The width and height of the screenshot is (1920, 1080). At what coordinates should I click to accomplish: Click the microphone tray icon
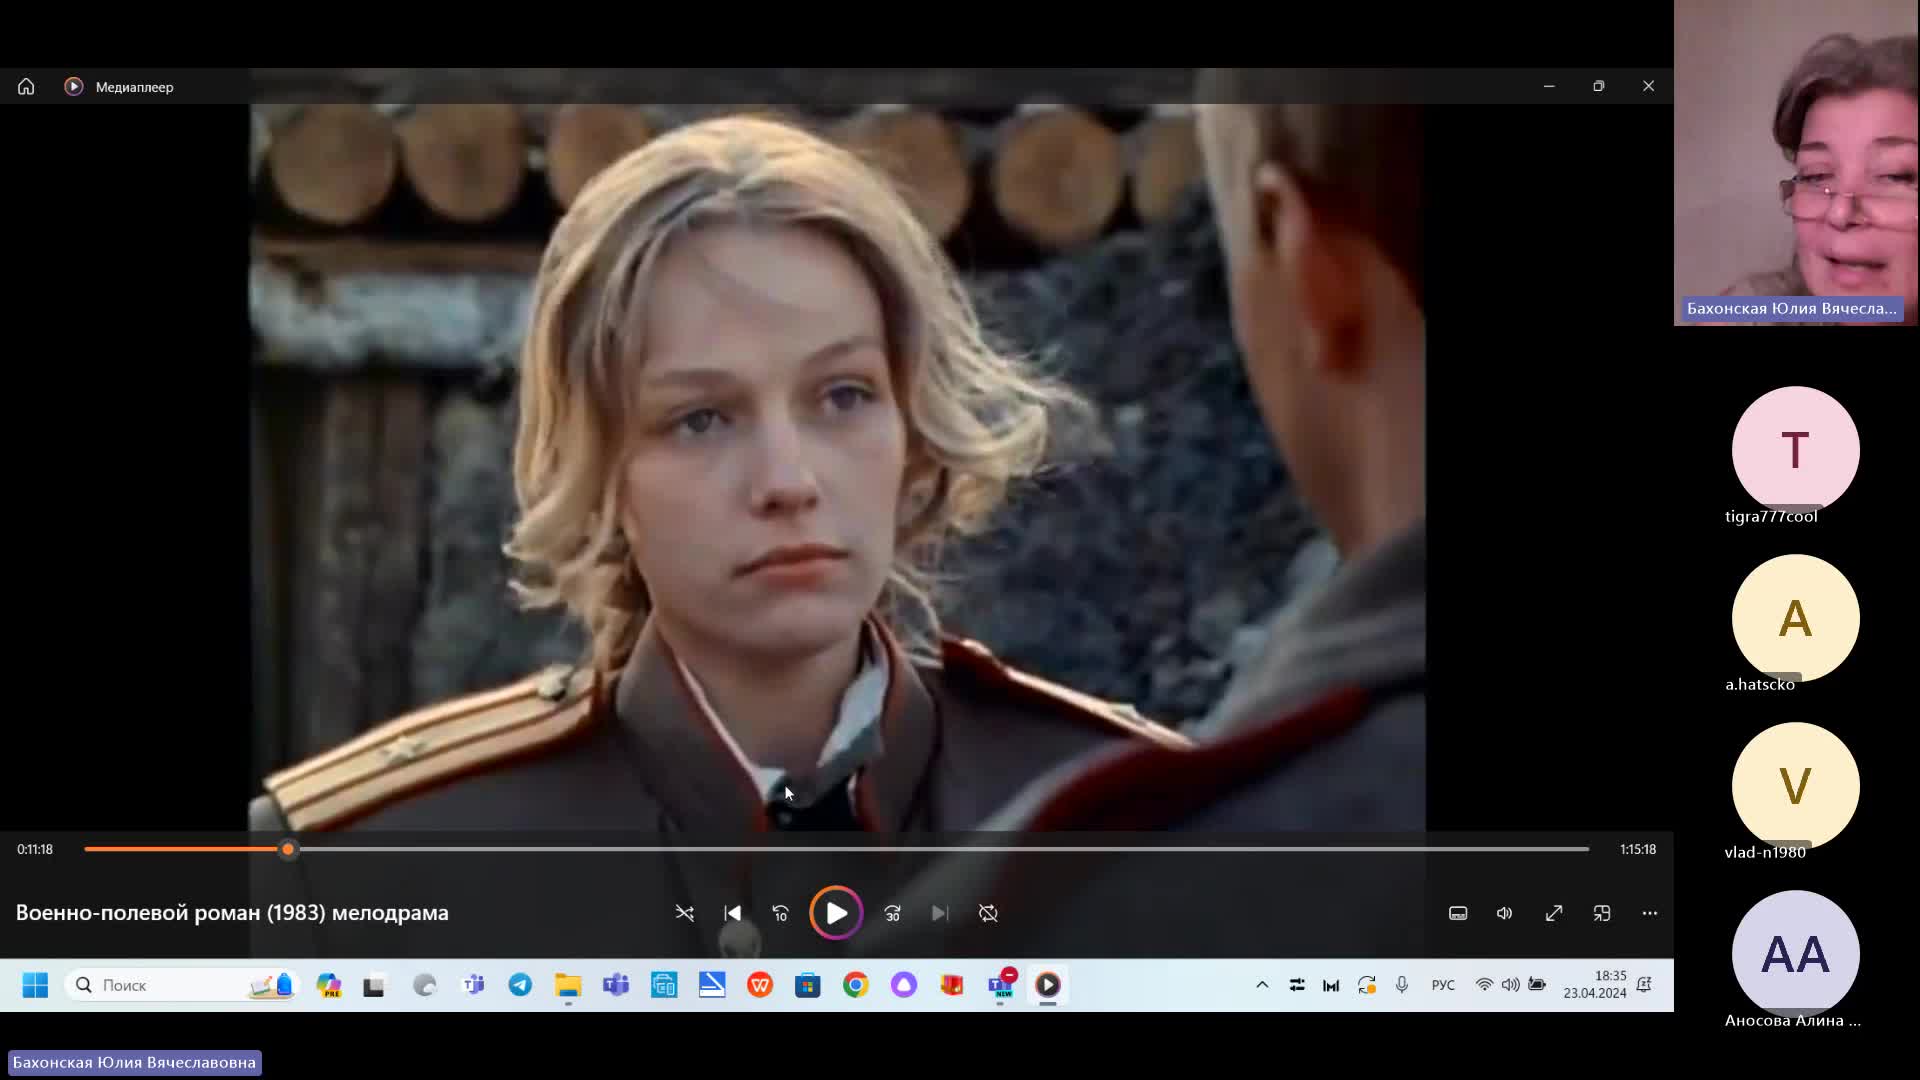pos(1402,985)
